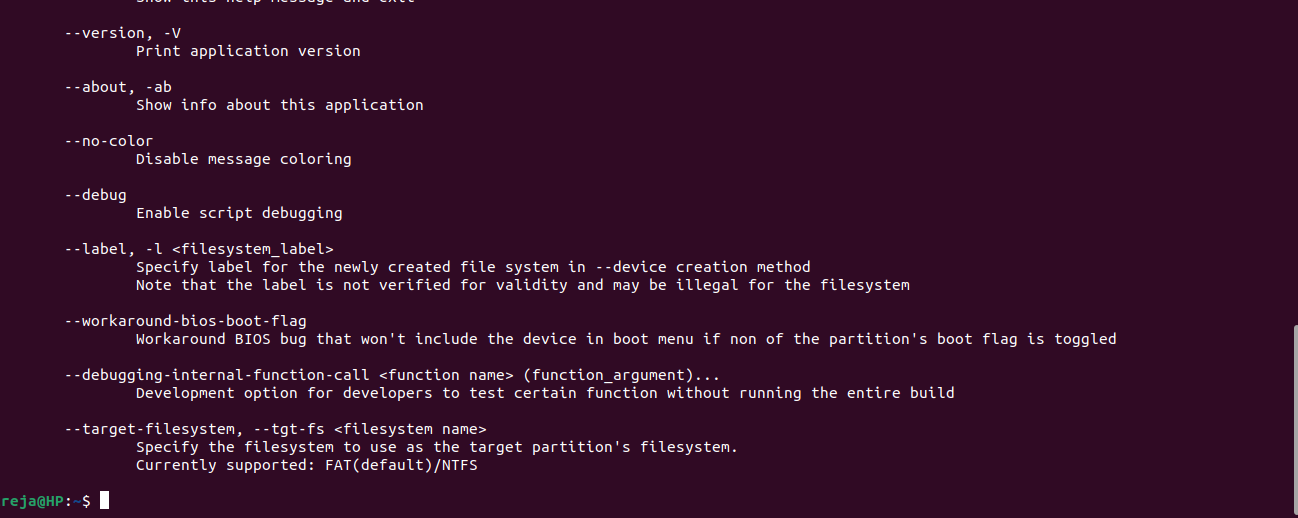Click the 'Currently supported: FAT(default)/NTFS' line
Screen dimensions: 1298x518
pyautogui.click(x=306, y=465)
